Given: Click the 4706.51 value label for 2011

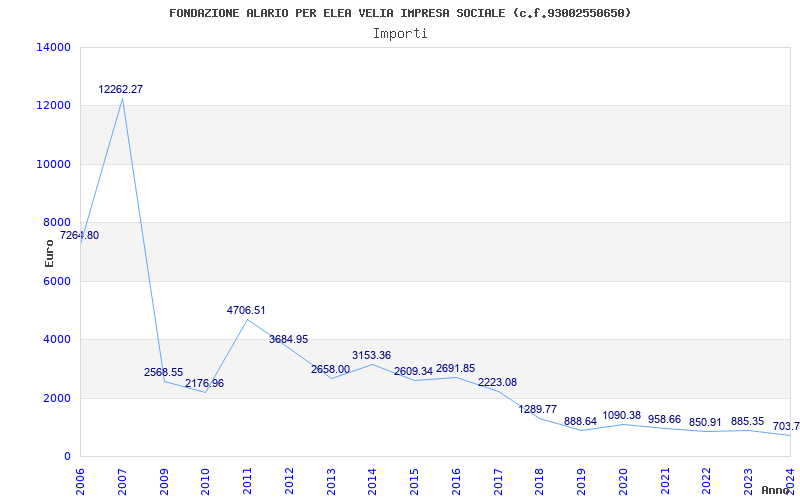Looking at the screenshot, I should pos(246,310).
